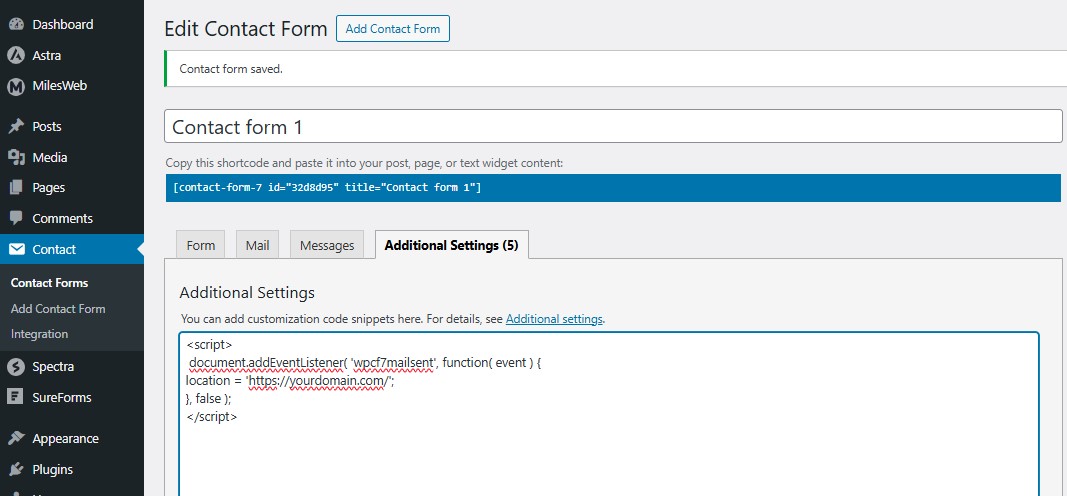Click the yourdomain.com location line
Screen dimensions: 1067x496
click(x=290, y=381)
